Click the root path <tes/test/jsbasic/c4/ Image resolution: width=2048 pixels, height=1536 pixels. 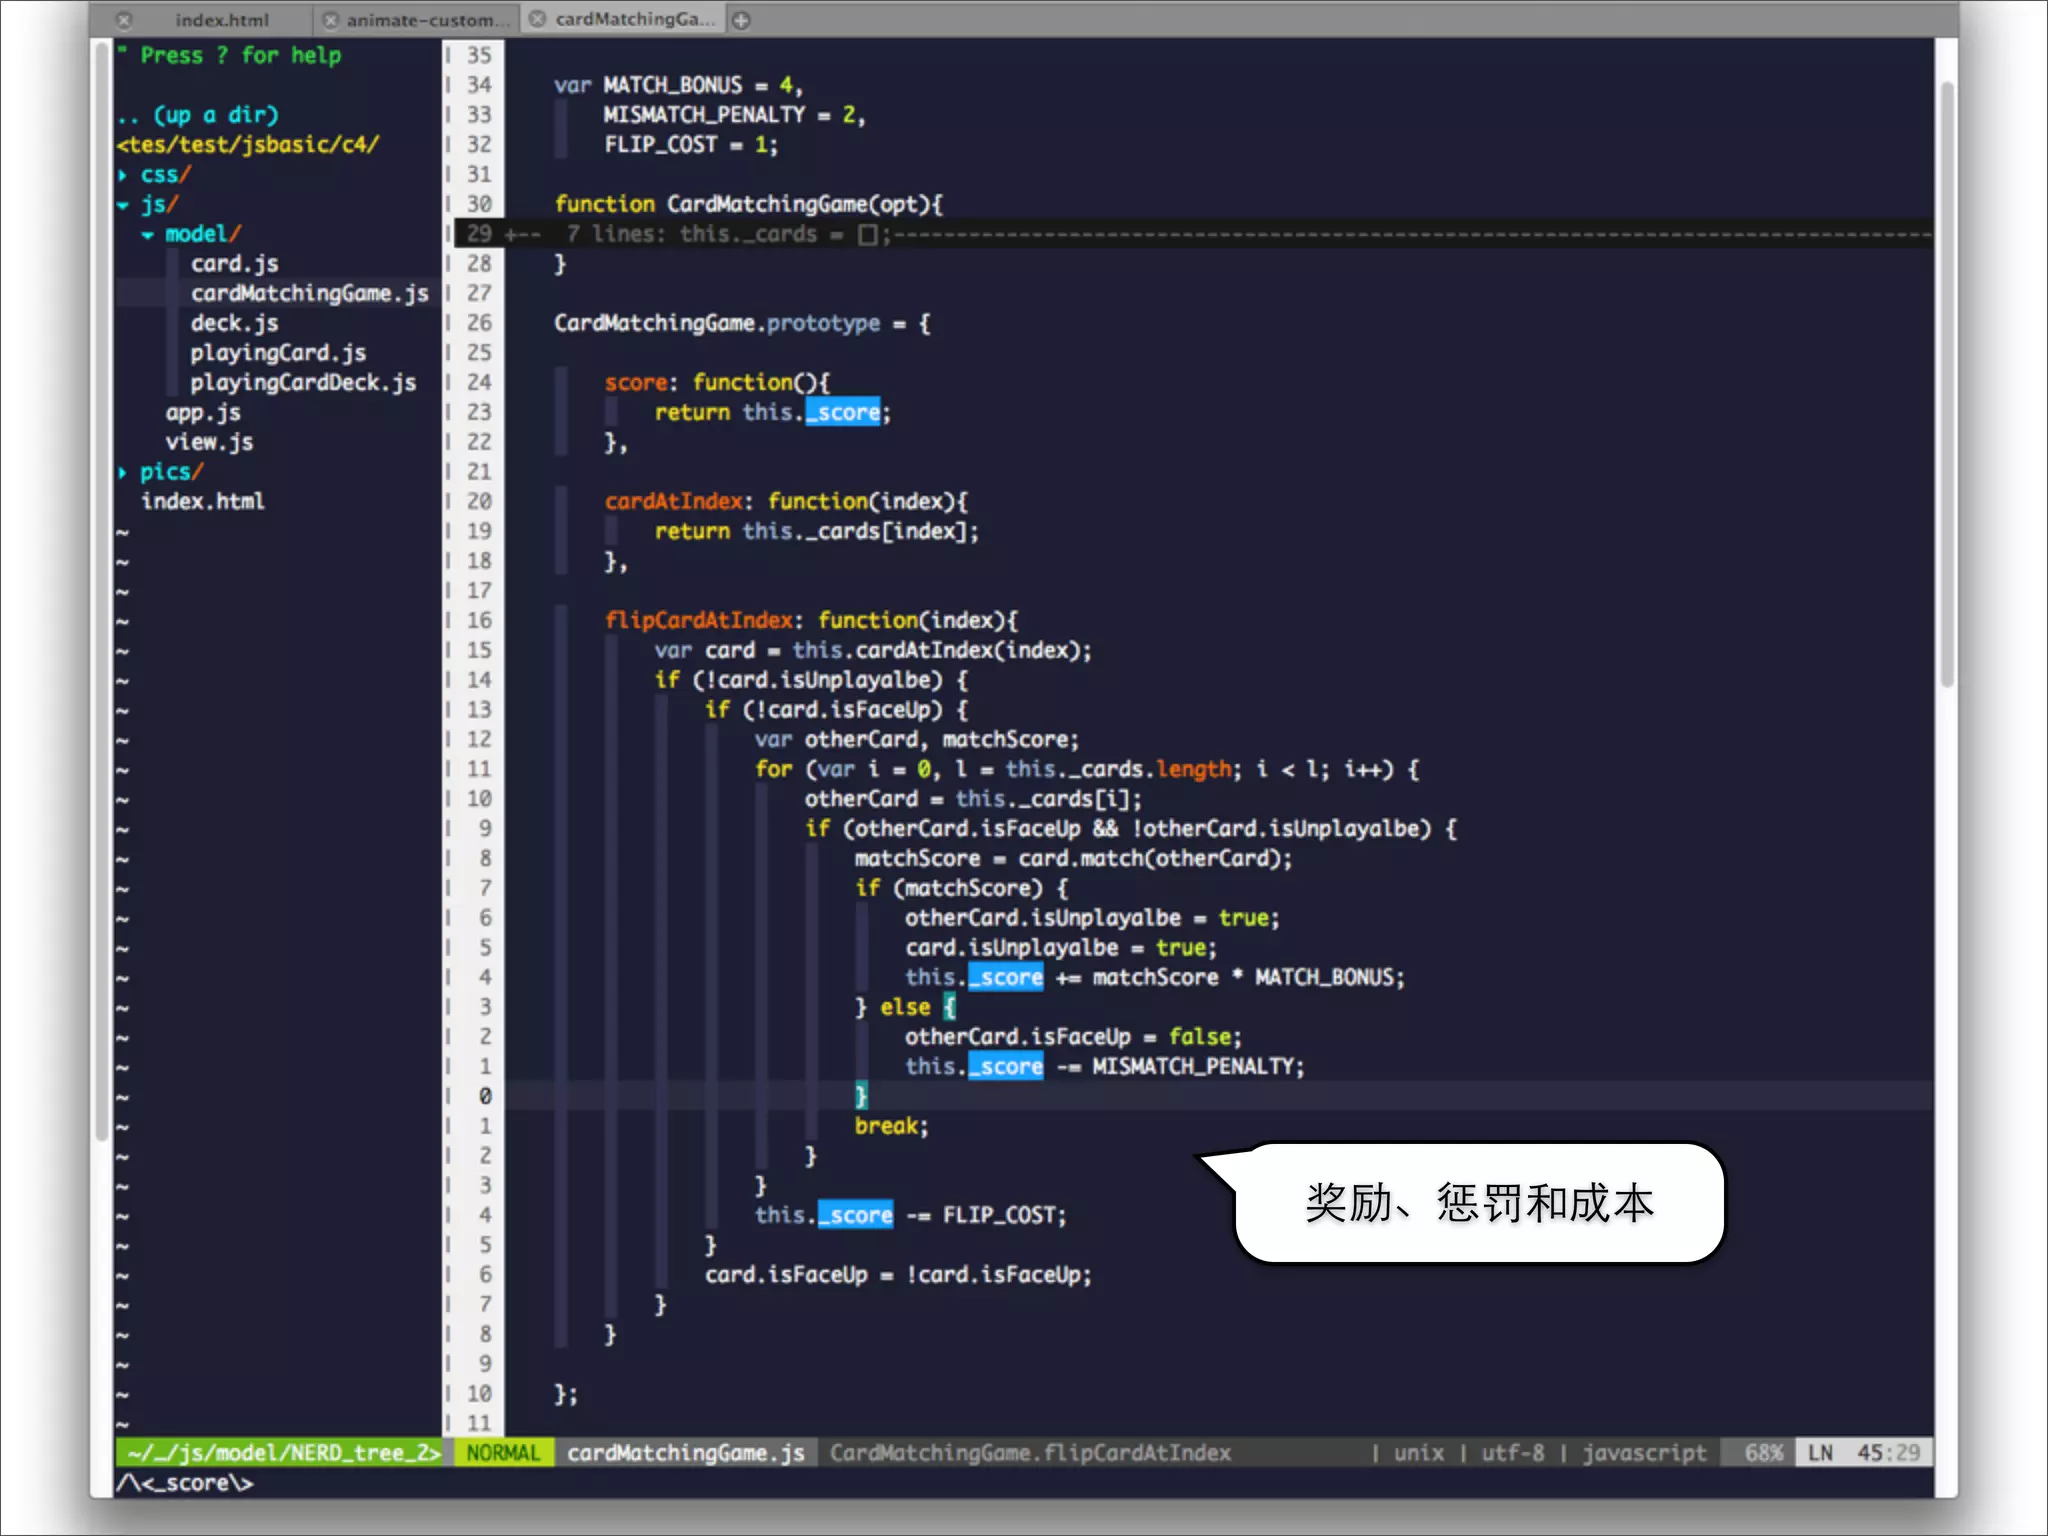click(x=248, y=145)
